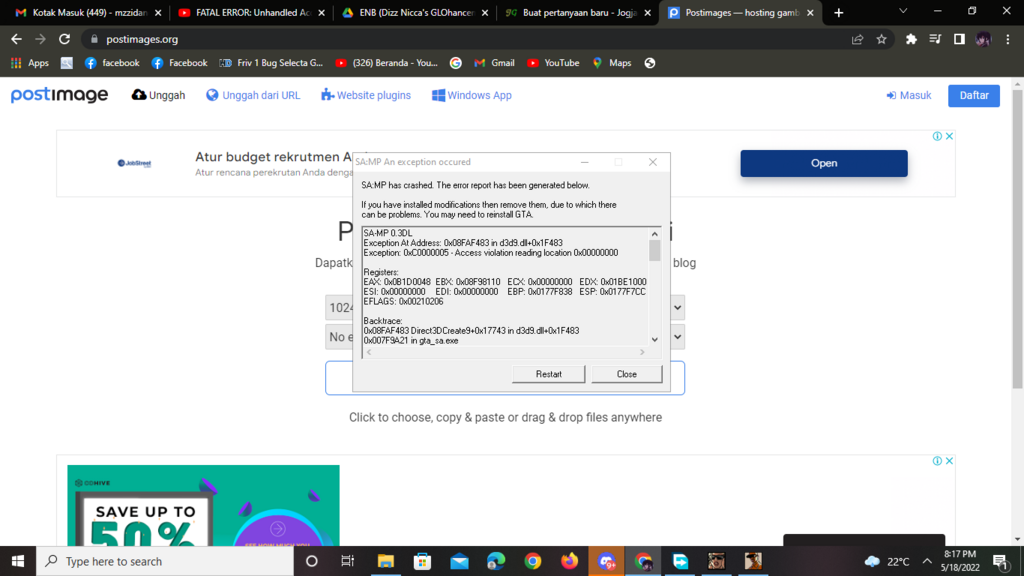
Task: Open the Chrome profile avatar
Action: click(x=984, y=39)
